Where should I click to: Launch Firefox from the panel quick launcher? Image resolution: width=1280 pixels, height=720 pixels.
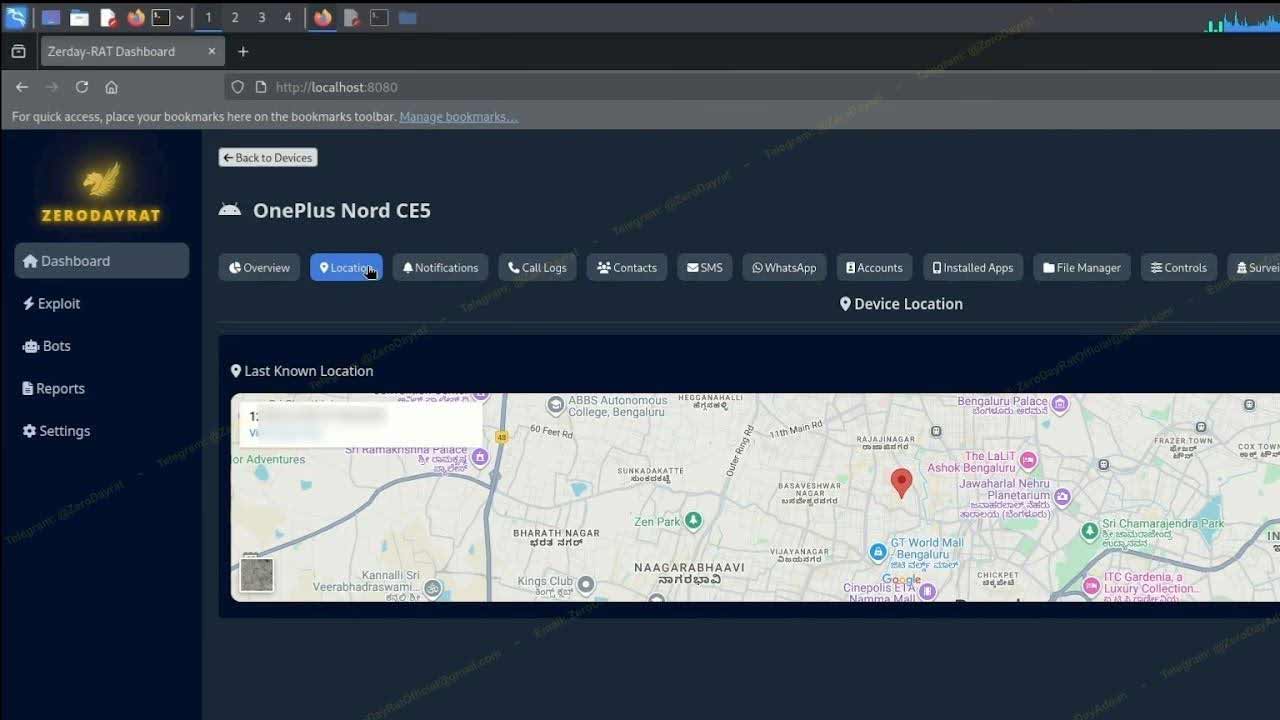136,17
